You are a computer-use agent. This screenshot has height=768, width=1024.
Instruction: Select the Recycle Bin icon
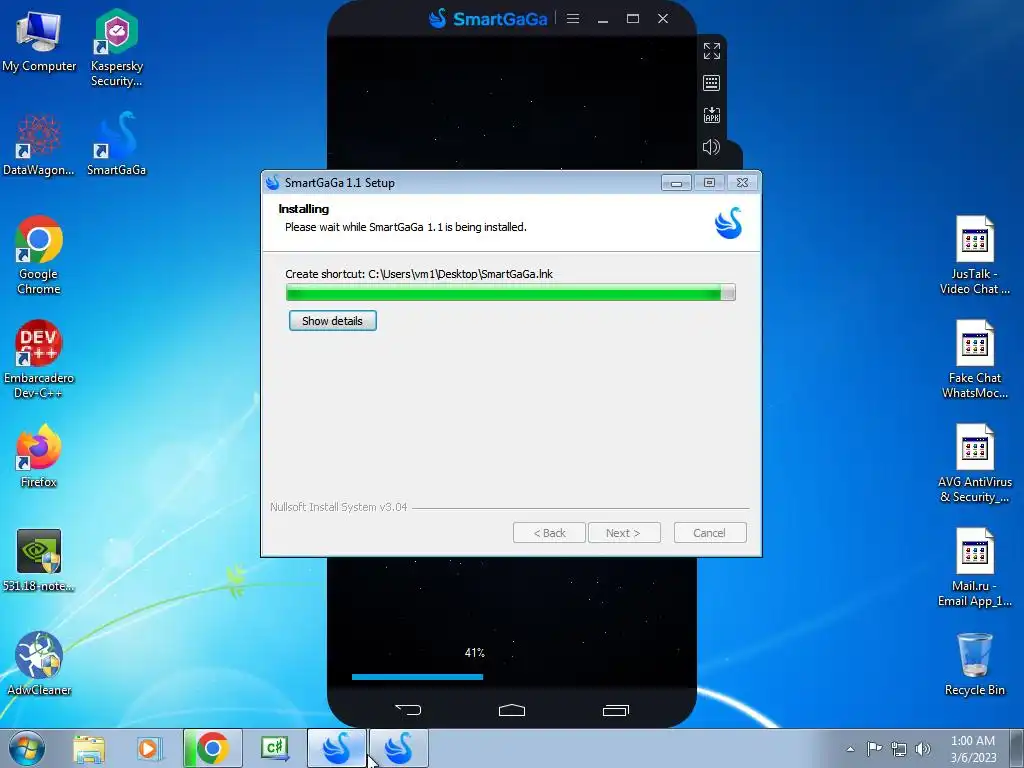(974, 664)
